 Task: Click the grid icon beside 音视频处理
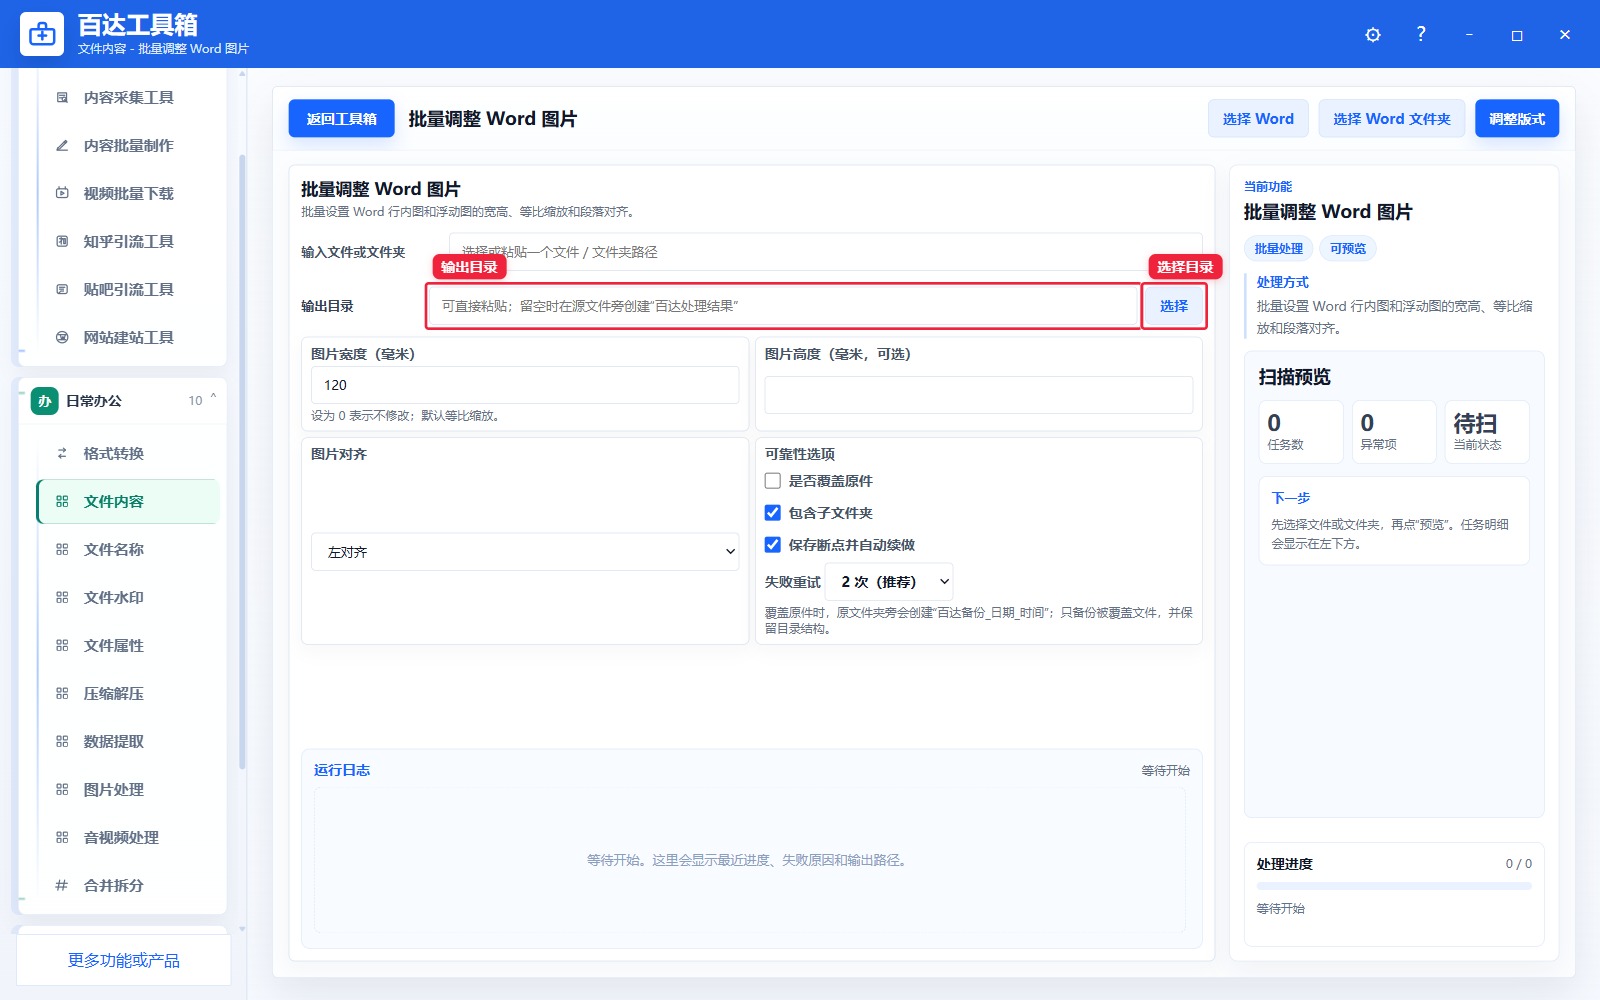click(62, 837)
